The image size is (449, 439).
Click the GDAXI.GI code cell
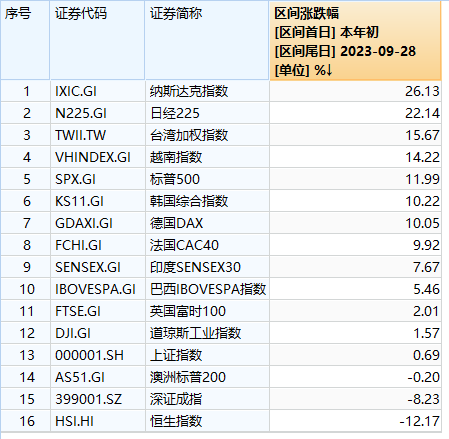point(98,223)
